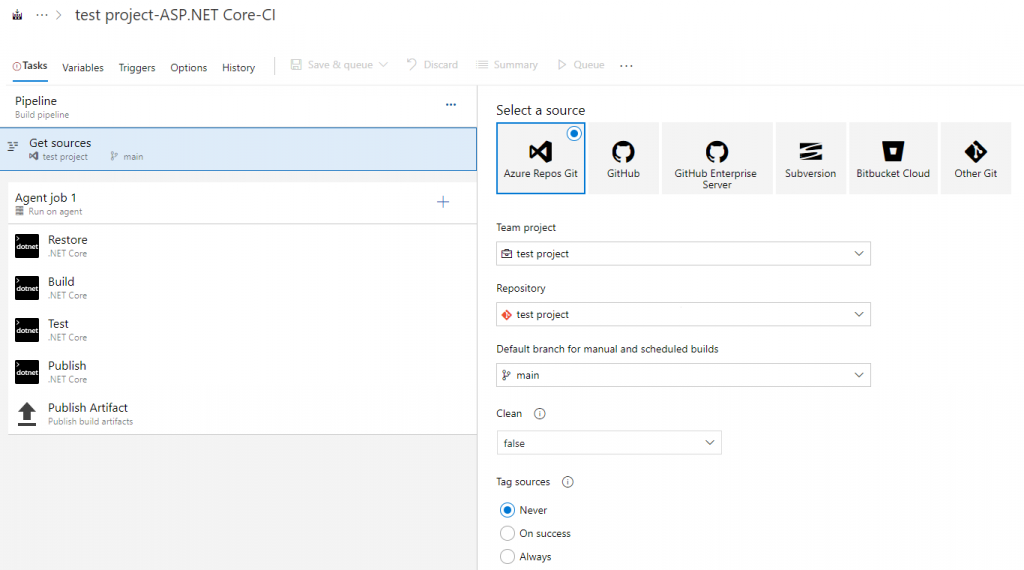Click Tag sources info icon
The image size is (1024, 570).
click(568, 482)
